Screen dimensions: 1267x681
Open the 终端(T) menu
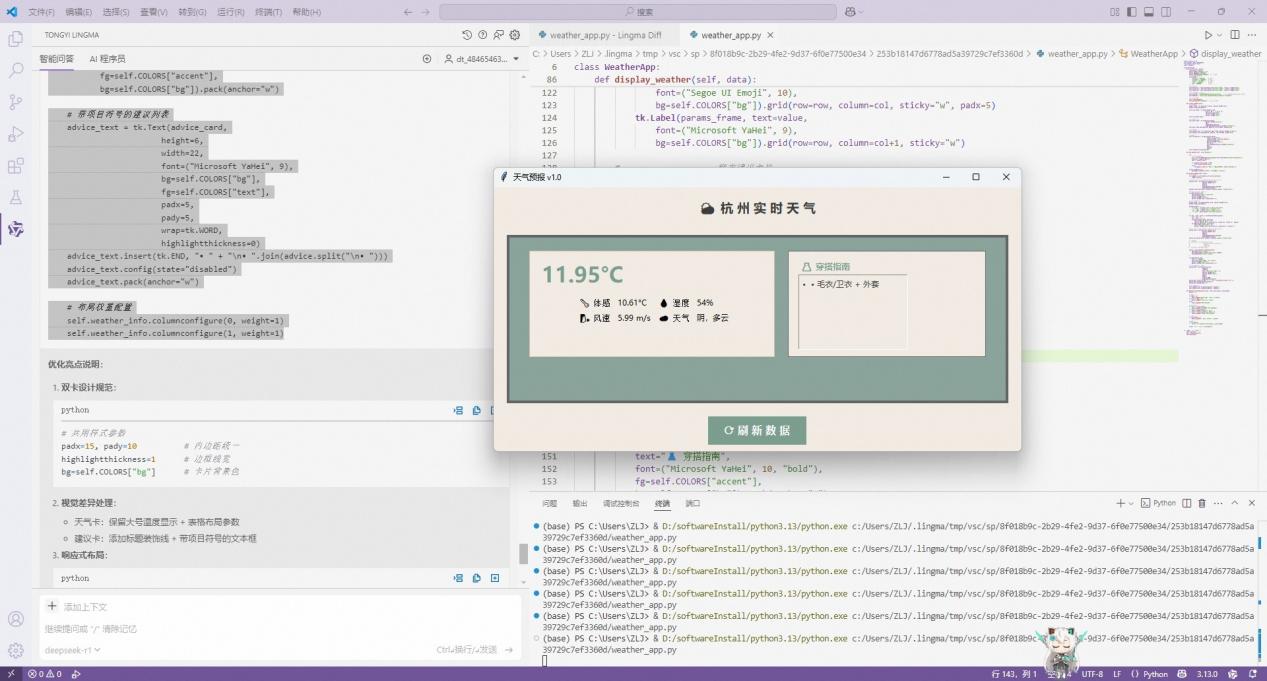tap(268, 12)
